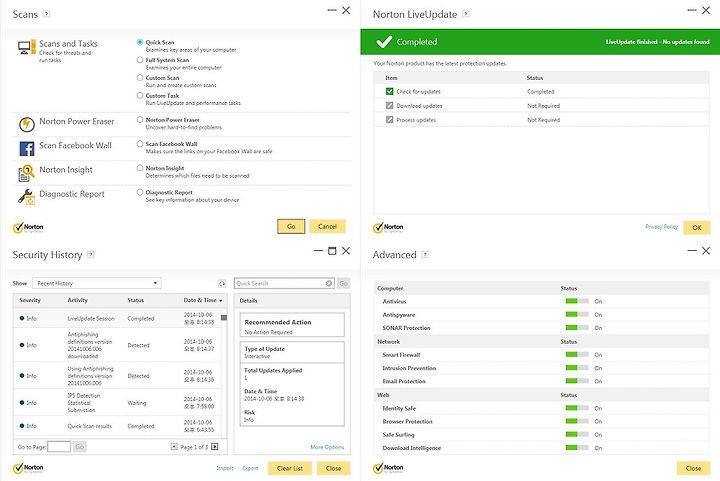Click the Norton logo in Scans window

28,228
